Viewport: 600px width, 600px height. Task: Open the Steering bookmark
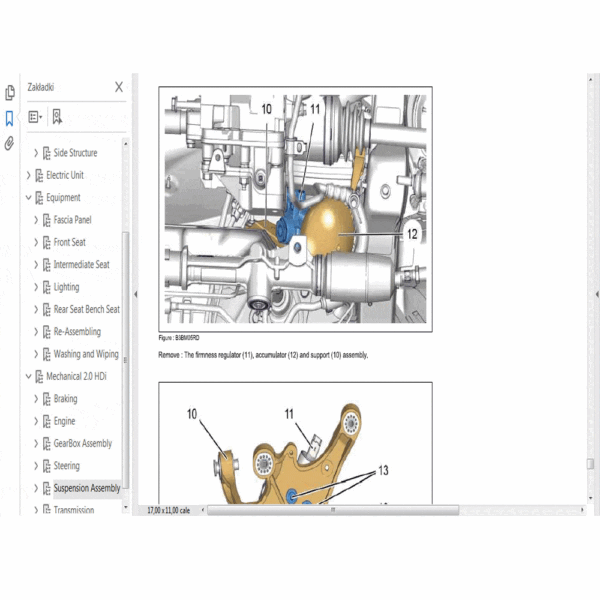(x=67, y=466)
